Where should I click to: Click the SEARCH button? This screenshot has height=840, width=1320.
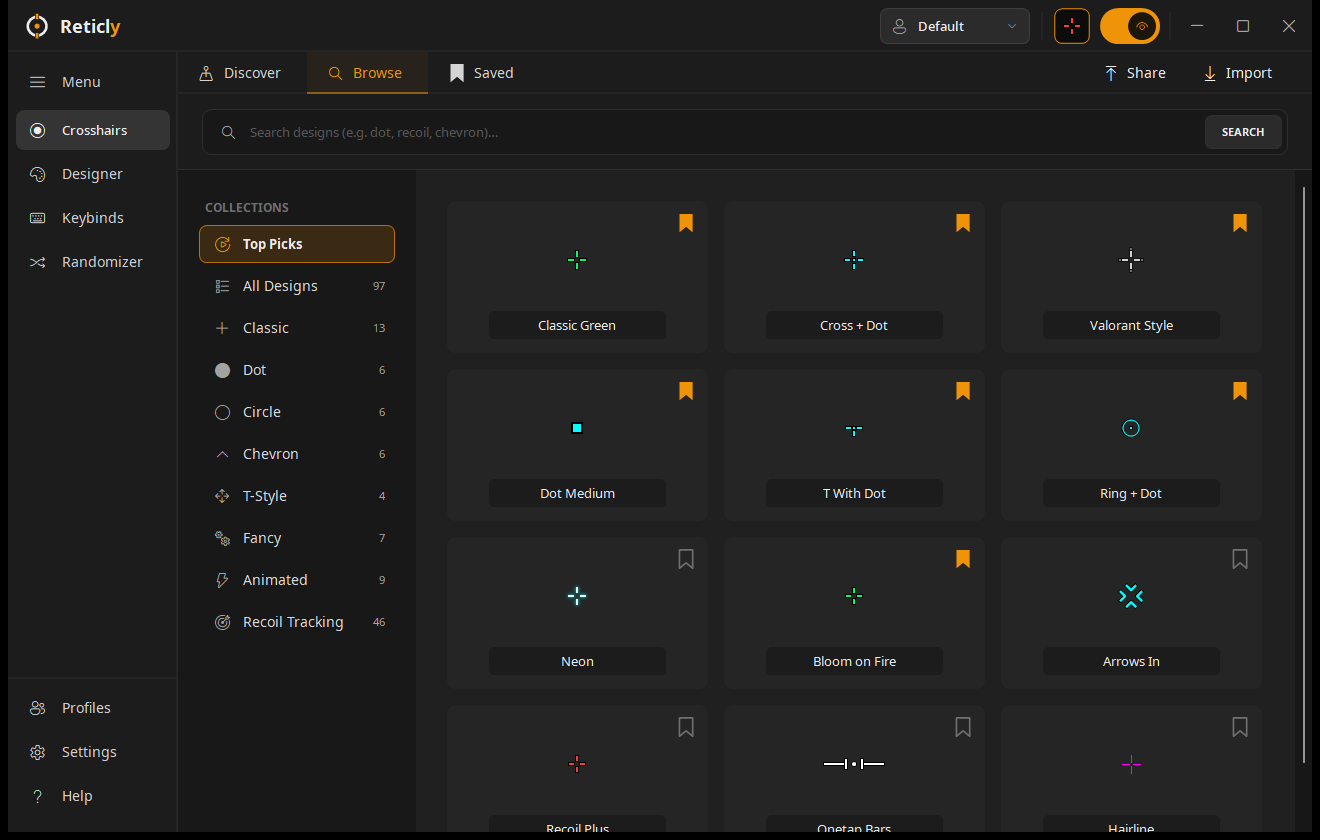pyautogui.click(x=1243, y=132)
